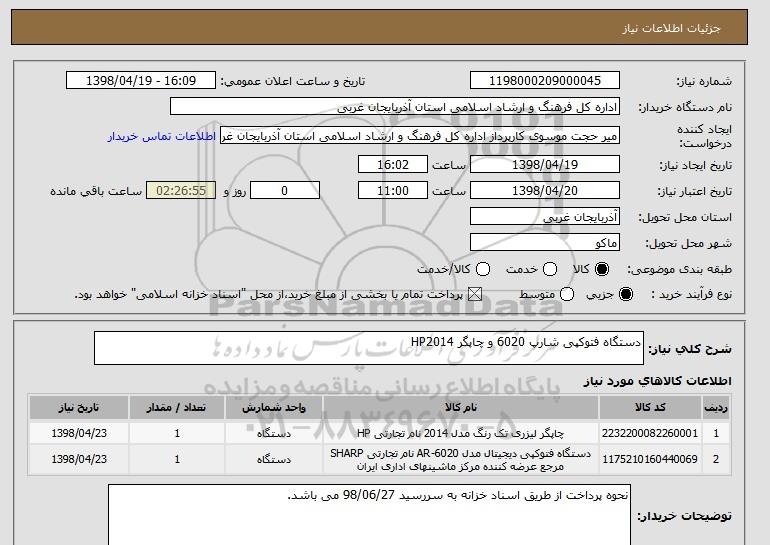Click the شرح کلی نیاز label

[690, 349]
